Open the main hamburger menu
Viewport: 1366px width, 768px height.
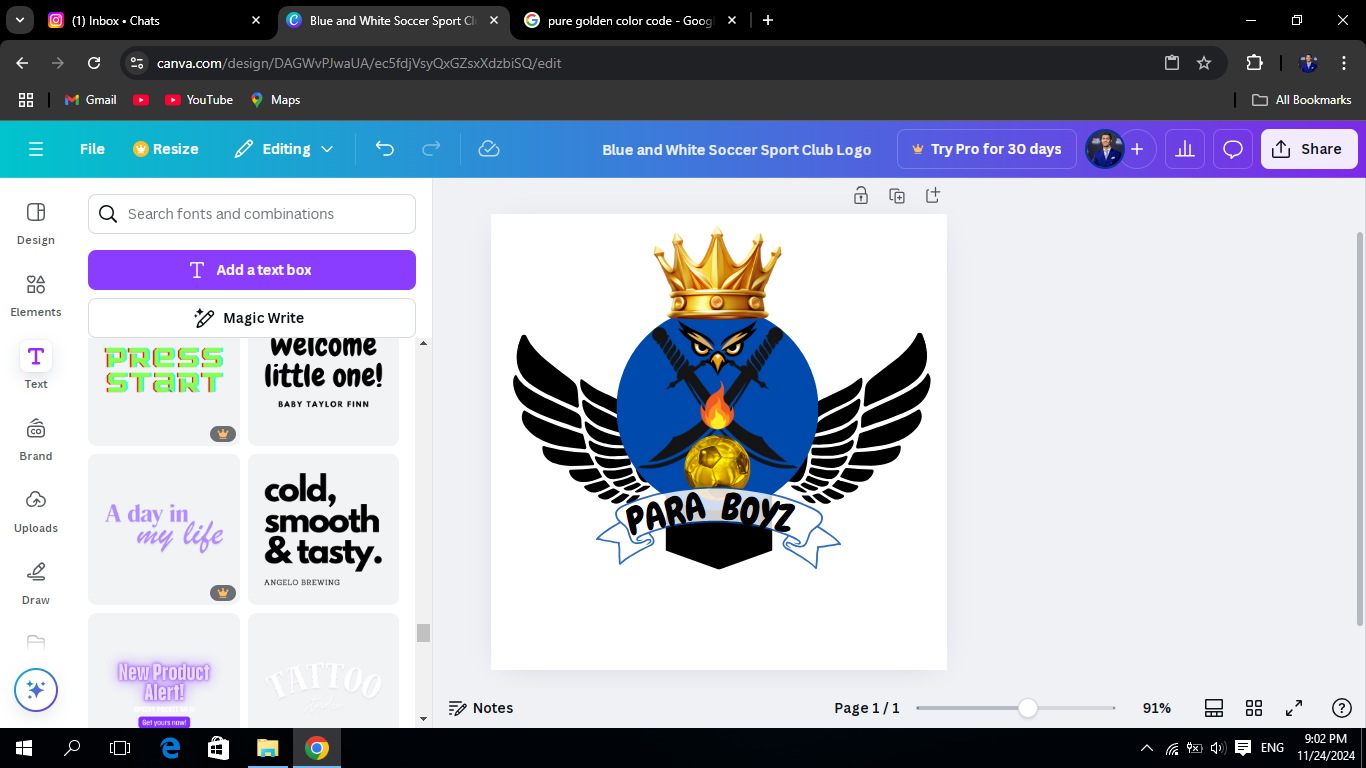(x=36, y=149)
